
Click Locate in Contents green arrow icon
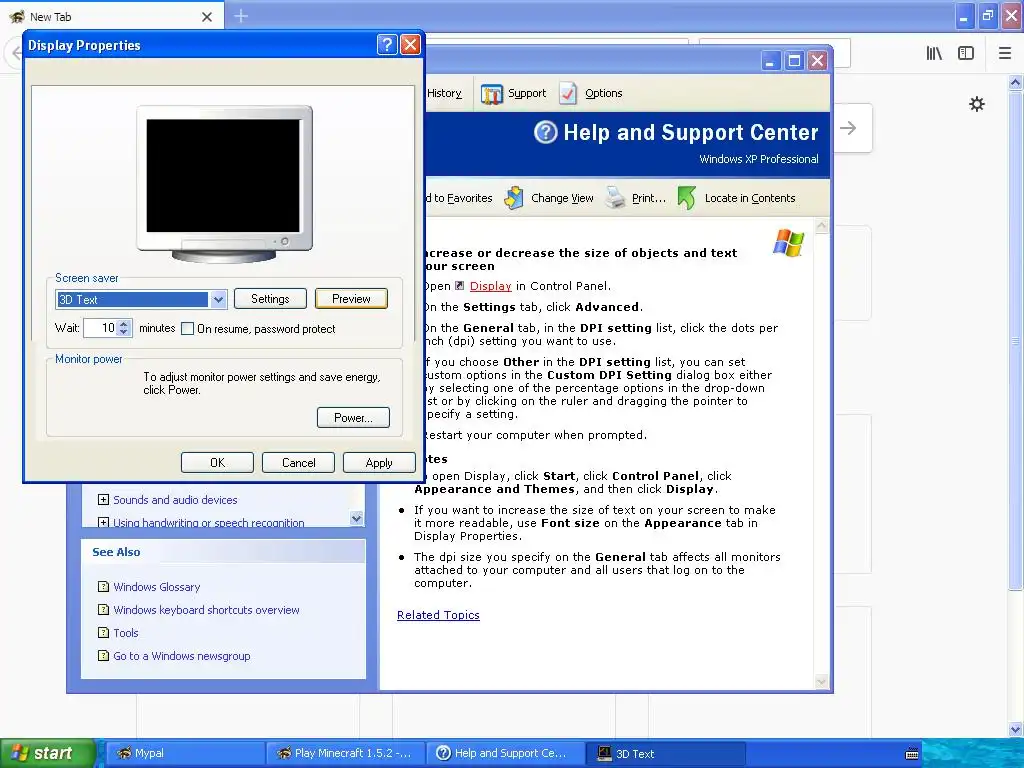(x=686, y=198)
